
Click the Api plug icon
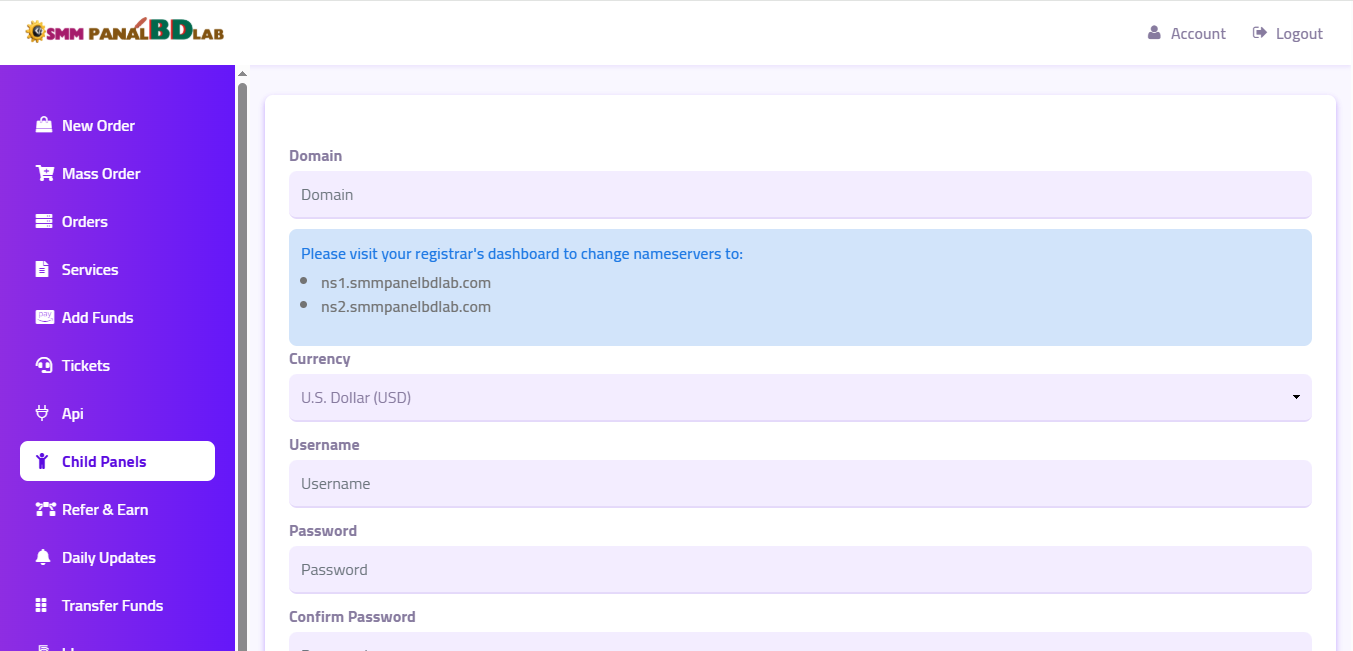click(42, 413)
